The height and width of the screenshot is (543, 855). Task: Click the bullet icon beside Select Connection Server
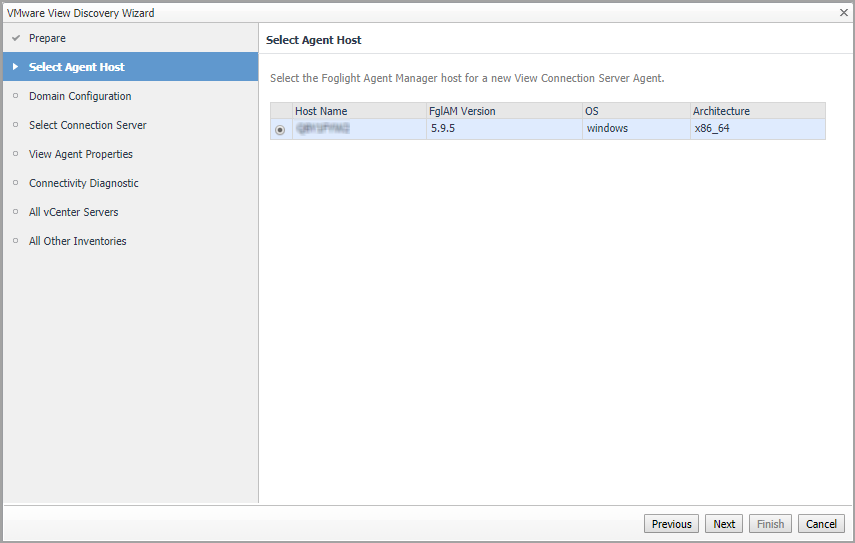click(15, 125)
